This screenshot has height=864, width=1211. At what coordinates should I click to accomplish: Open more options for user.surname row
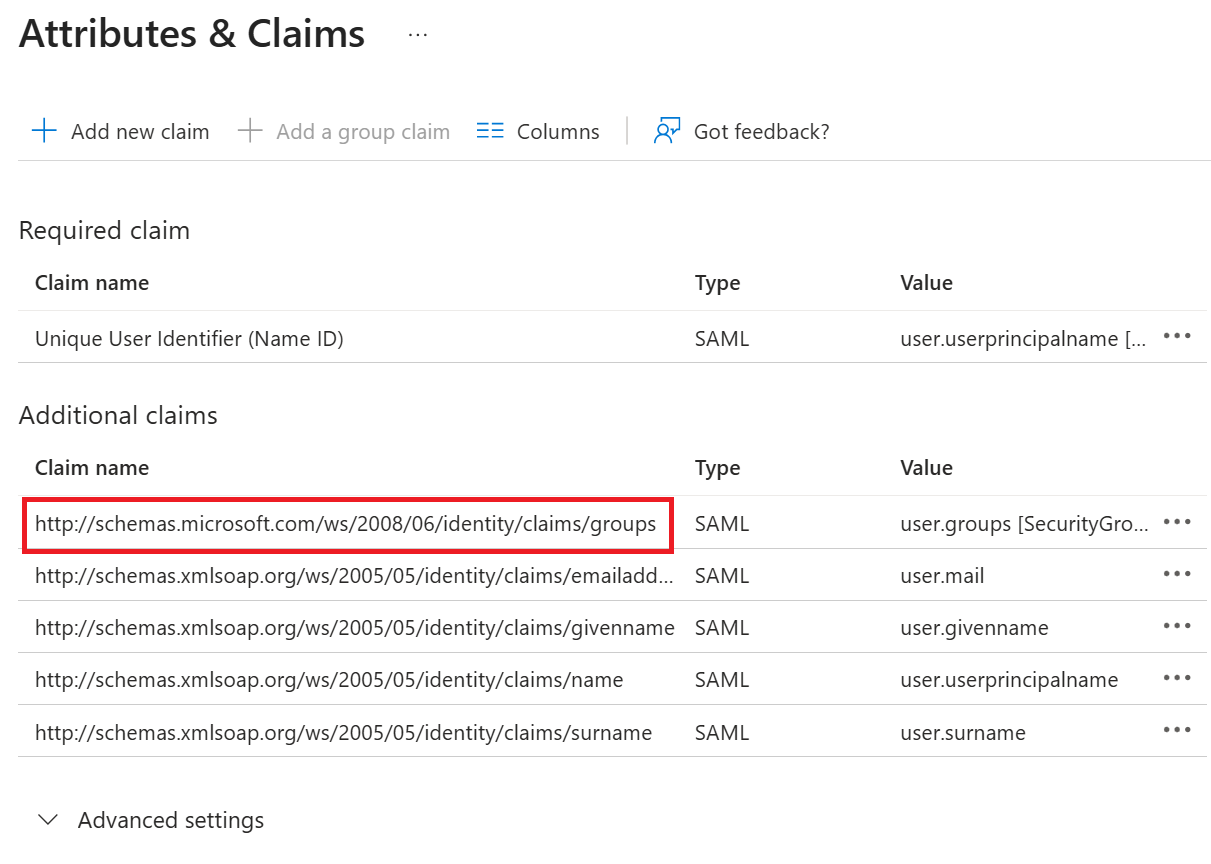pos(1177,730)
